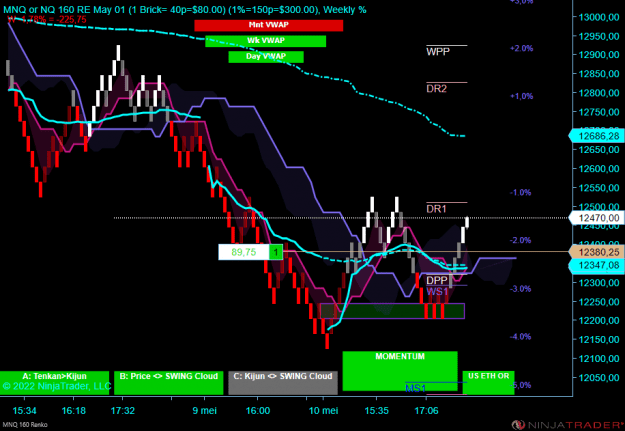Click the 16:18 time axis label

(x=73, y=410)
